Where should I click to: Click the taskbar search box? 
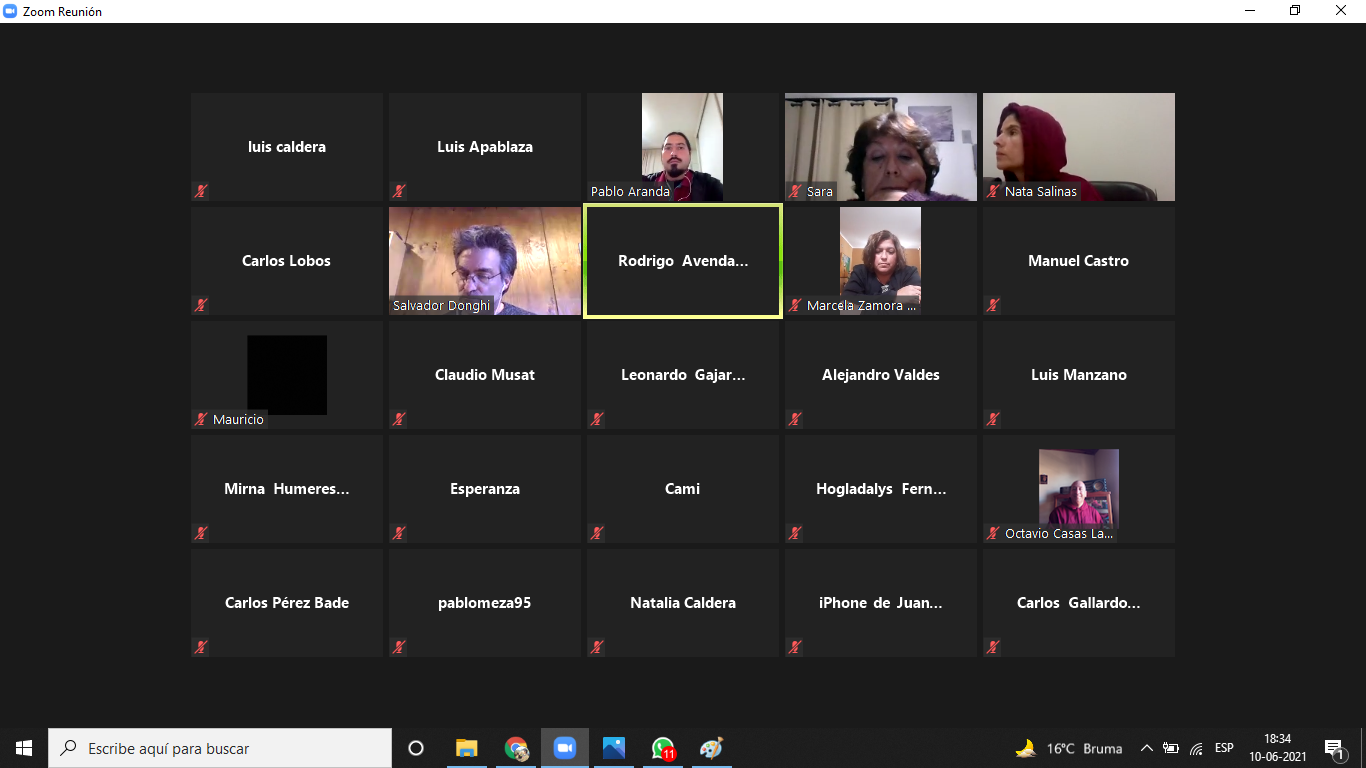click(x=220, y=748)
